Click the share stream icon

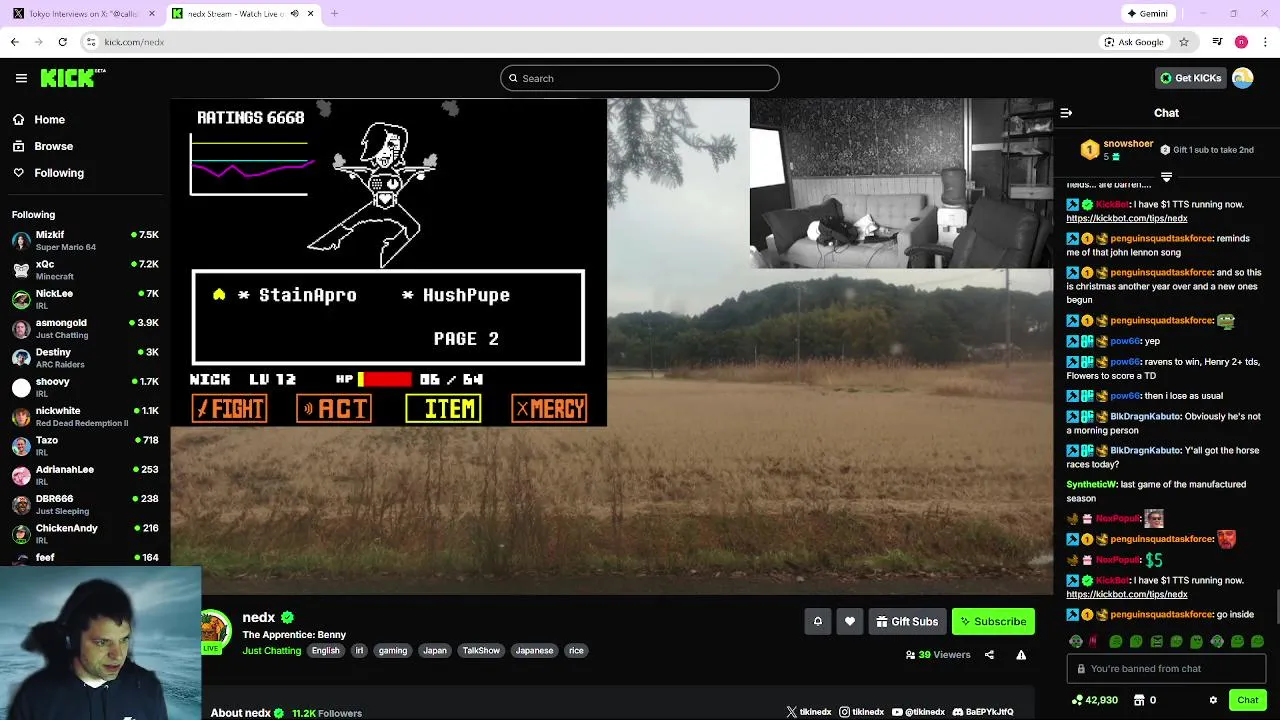(989, 655)
